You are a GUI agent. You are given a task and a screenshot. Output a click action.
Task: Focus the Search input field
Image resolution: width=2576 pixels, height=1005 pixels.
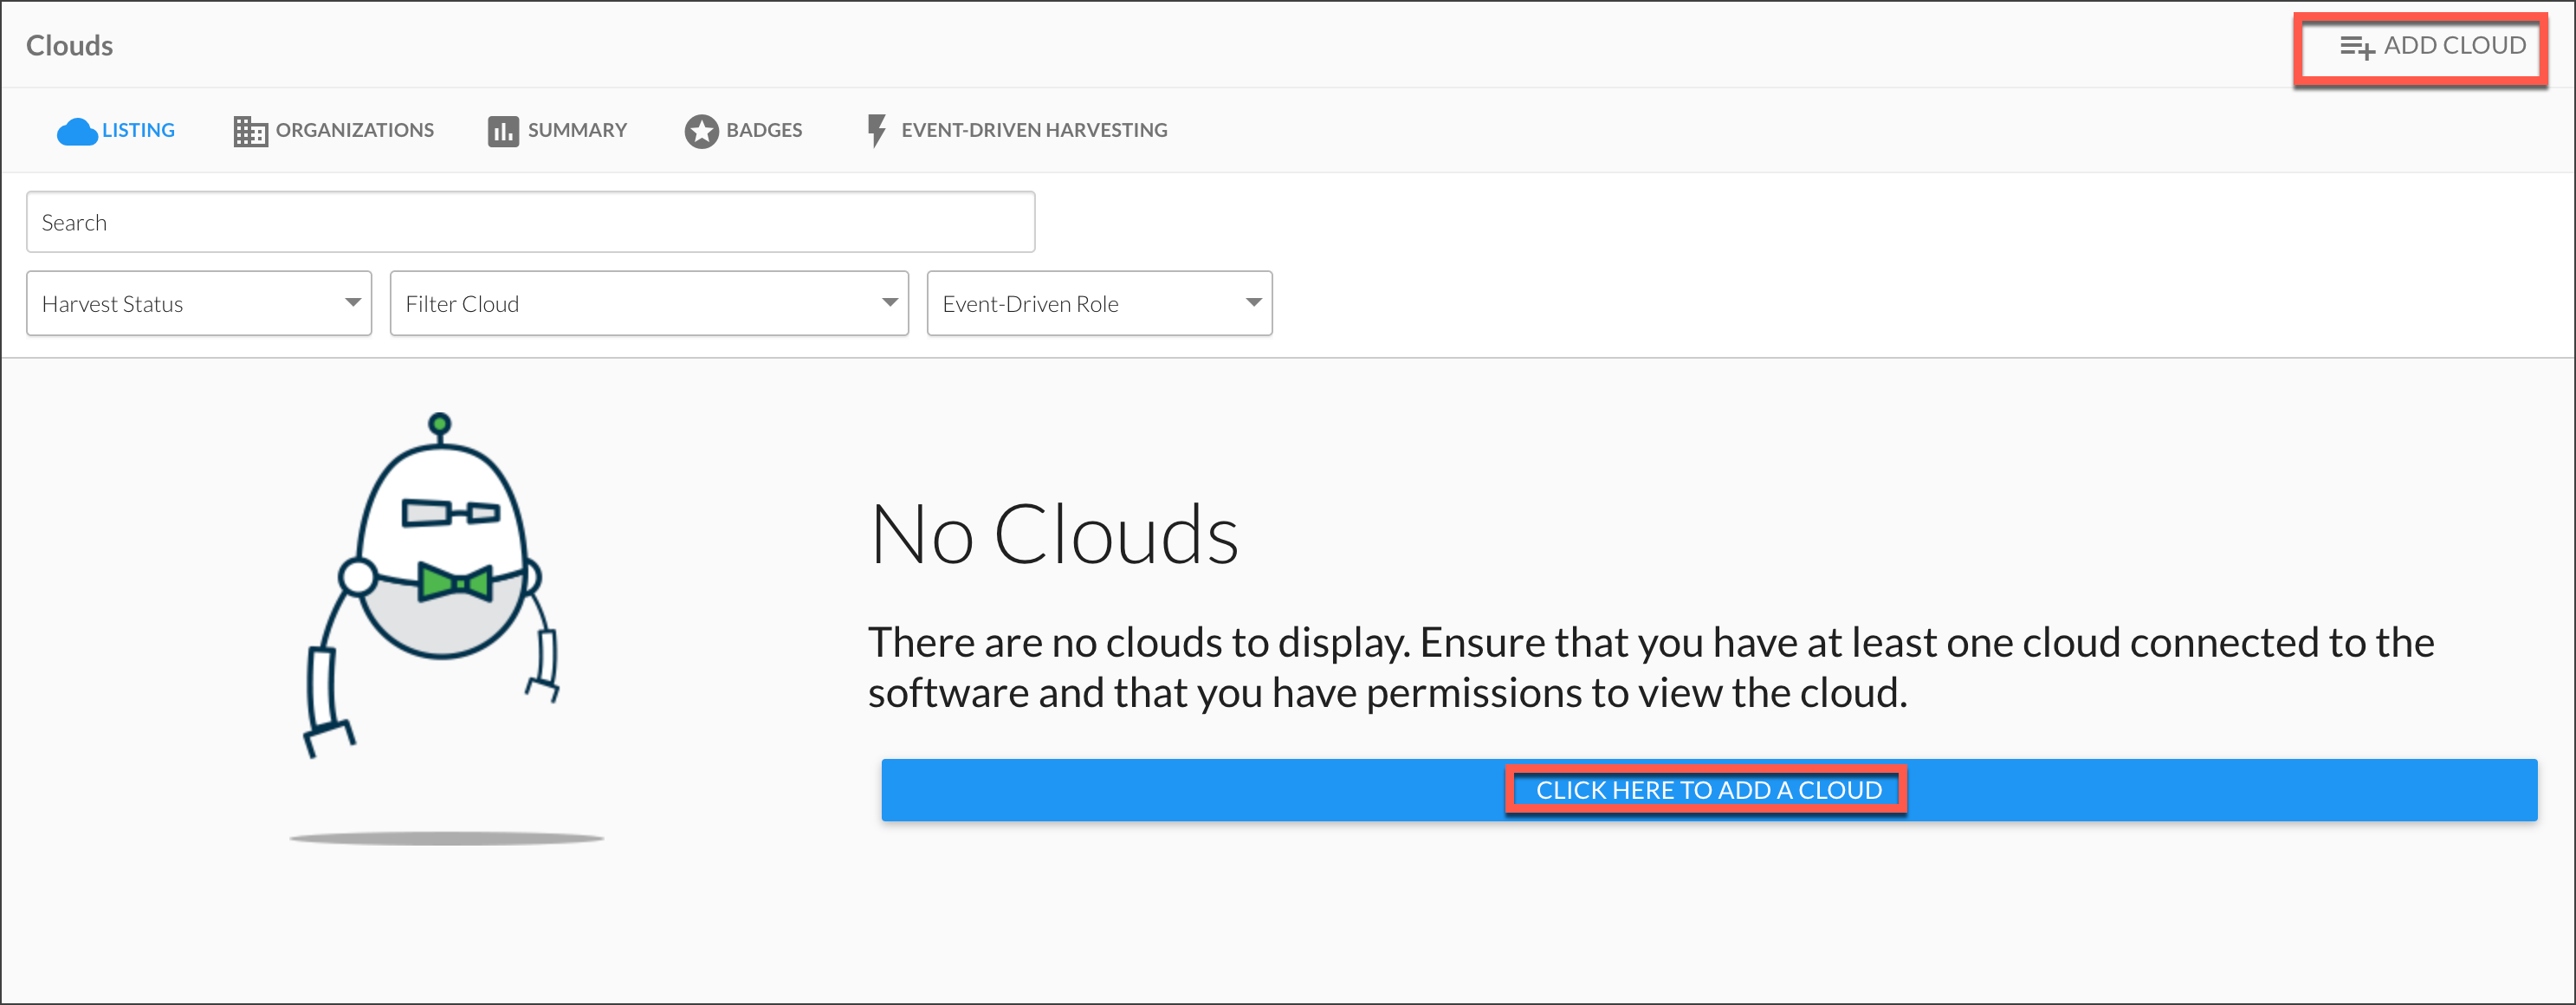(x=530, y=222)
